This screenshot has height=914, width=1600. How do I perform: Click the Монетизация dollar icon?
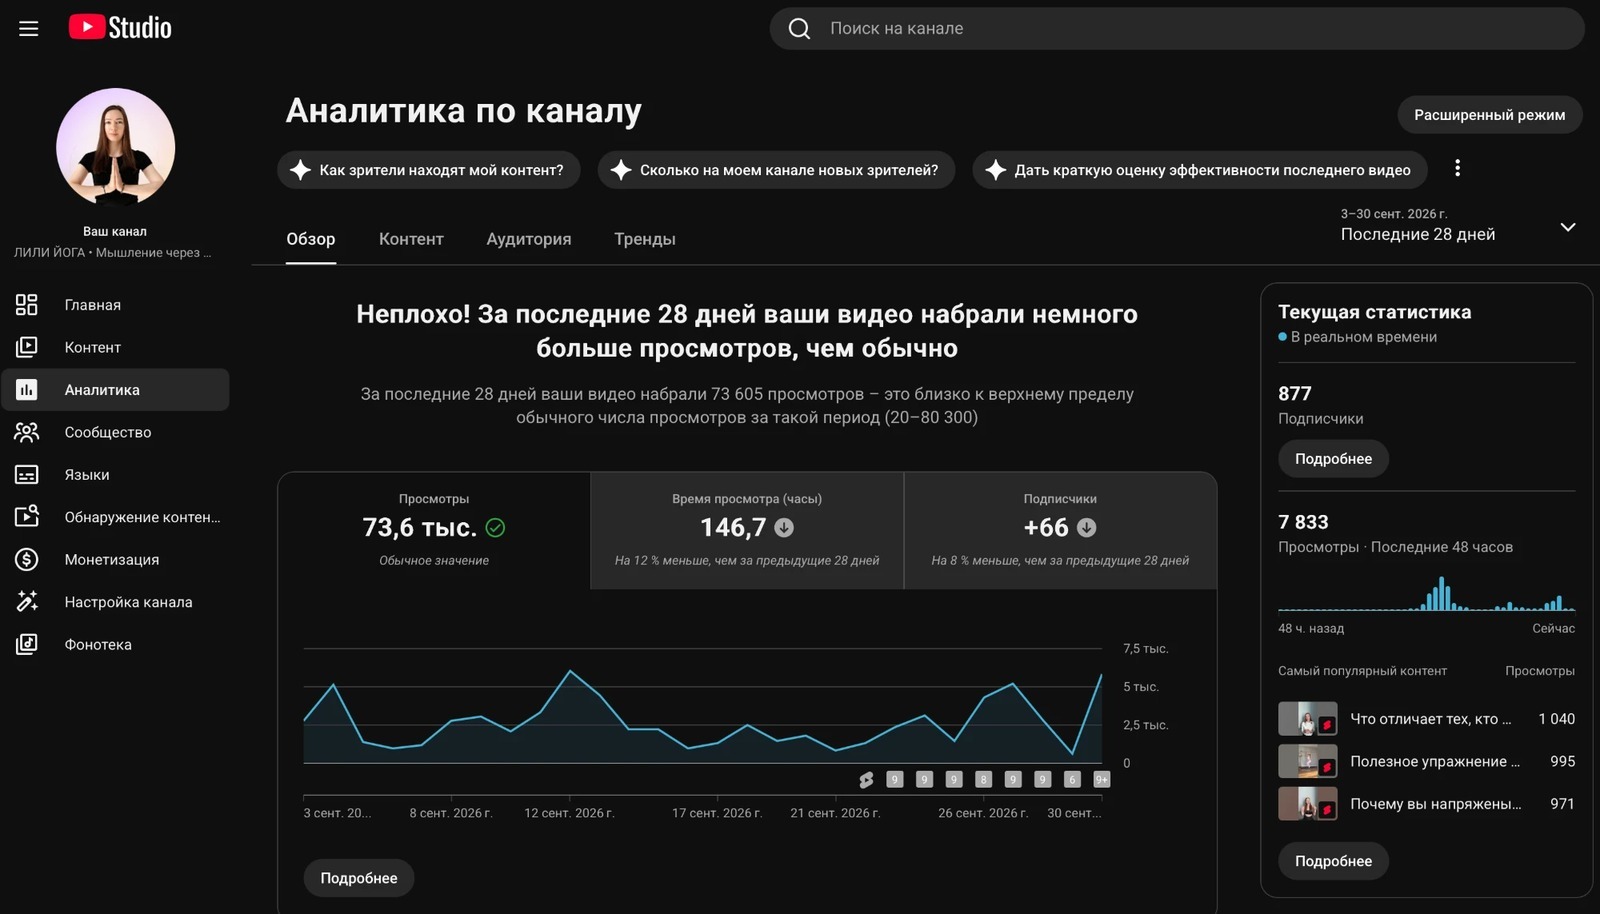(27, 560)
